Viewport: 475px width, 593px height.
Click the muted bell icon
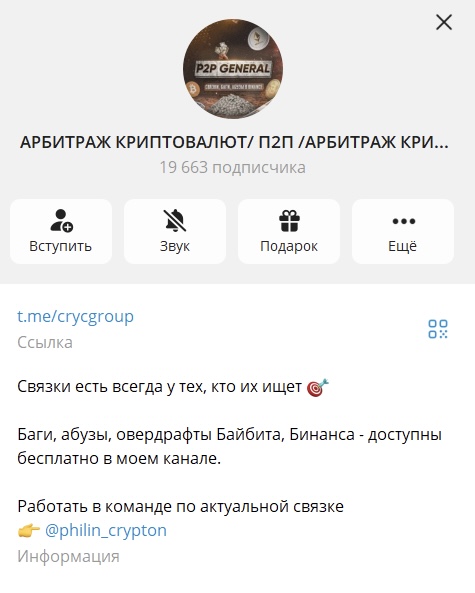tap(175, 220)
